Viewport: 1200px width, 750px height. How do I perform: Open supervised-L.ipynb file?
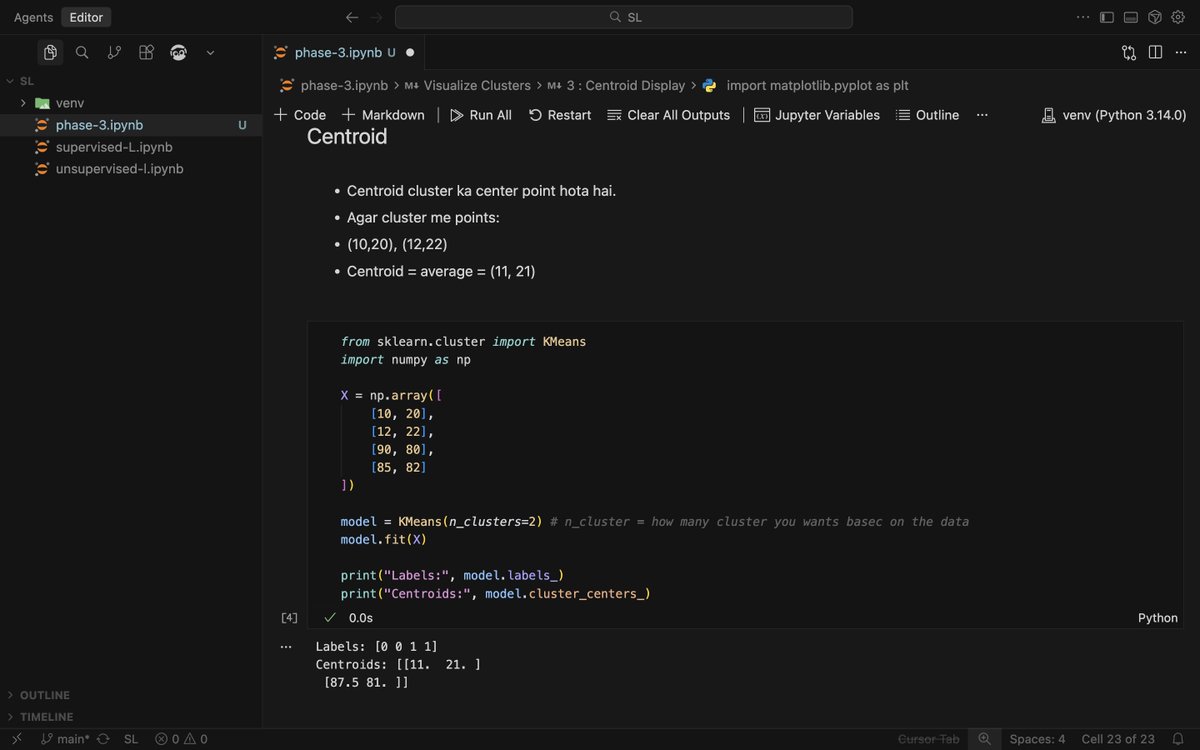point(130,147)
